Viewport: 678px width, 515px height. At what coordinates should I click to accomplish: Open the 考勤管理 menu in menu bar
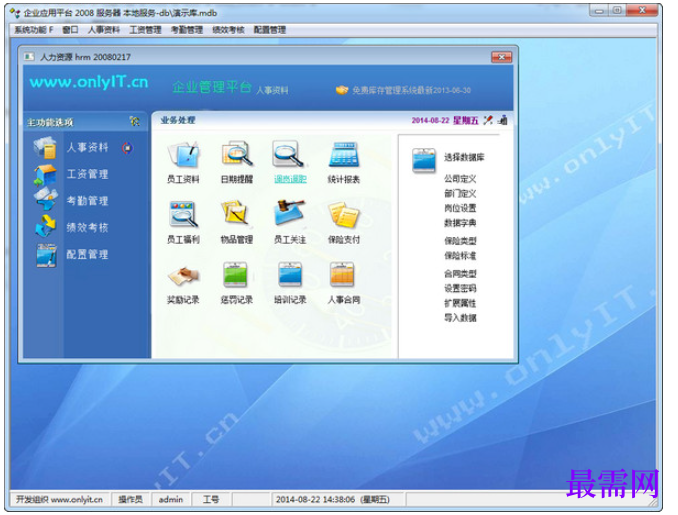pyautogui.click(x=187, y=30)
